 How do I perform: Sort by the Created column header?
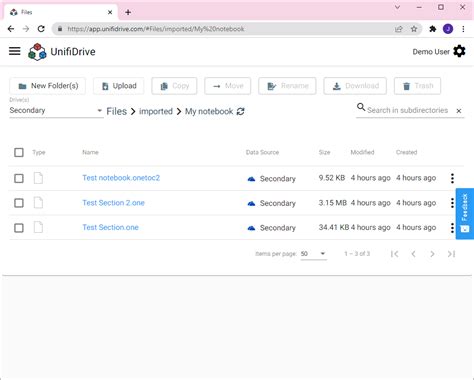tap(406, 152)
